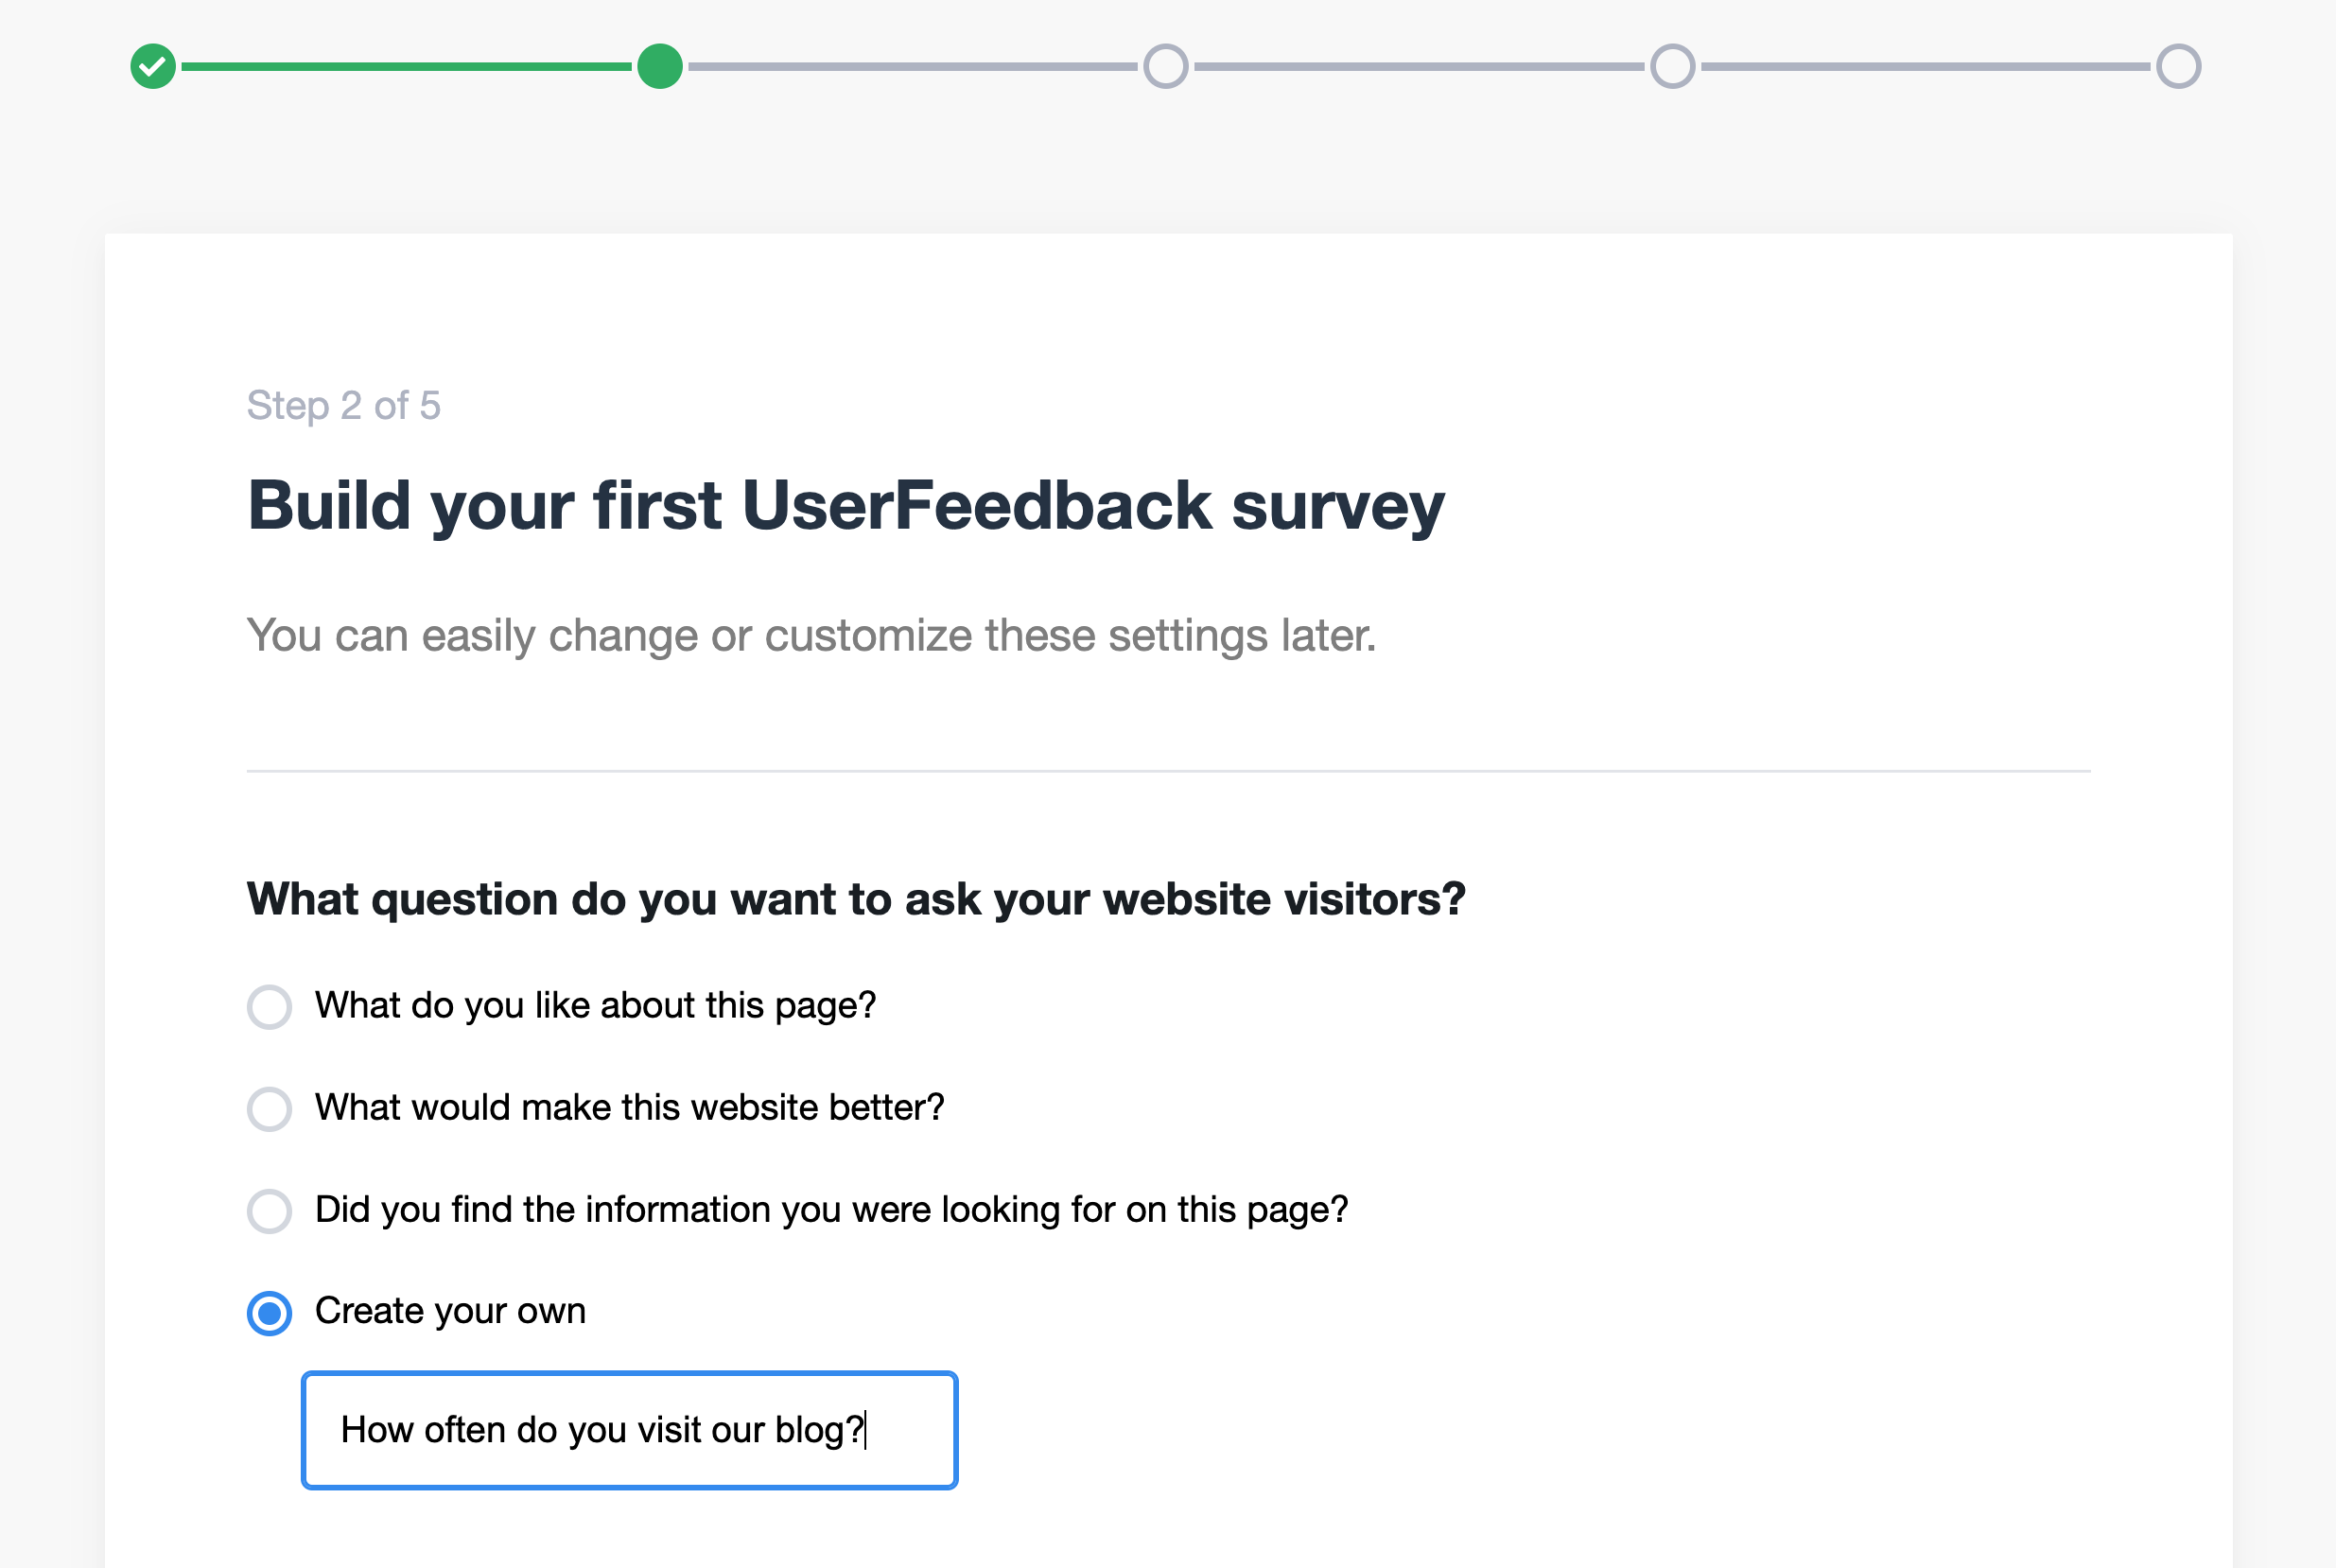Click the 'What do you like about this page?' label

596,1006
